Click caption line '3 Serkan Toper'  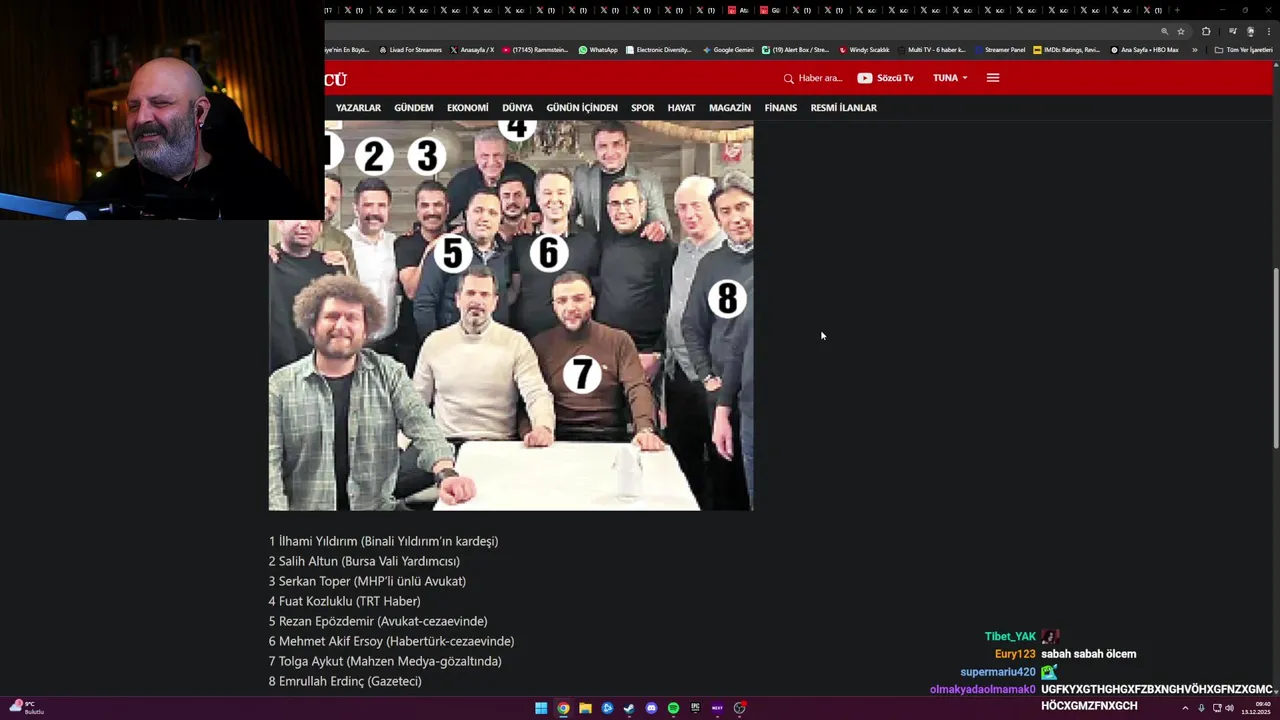coord(367,581)
